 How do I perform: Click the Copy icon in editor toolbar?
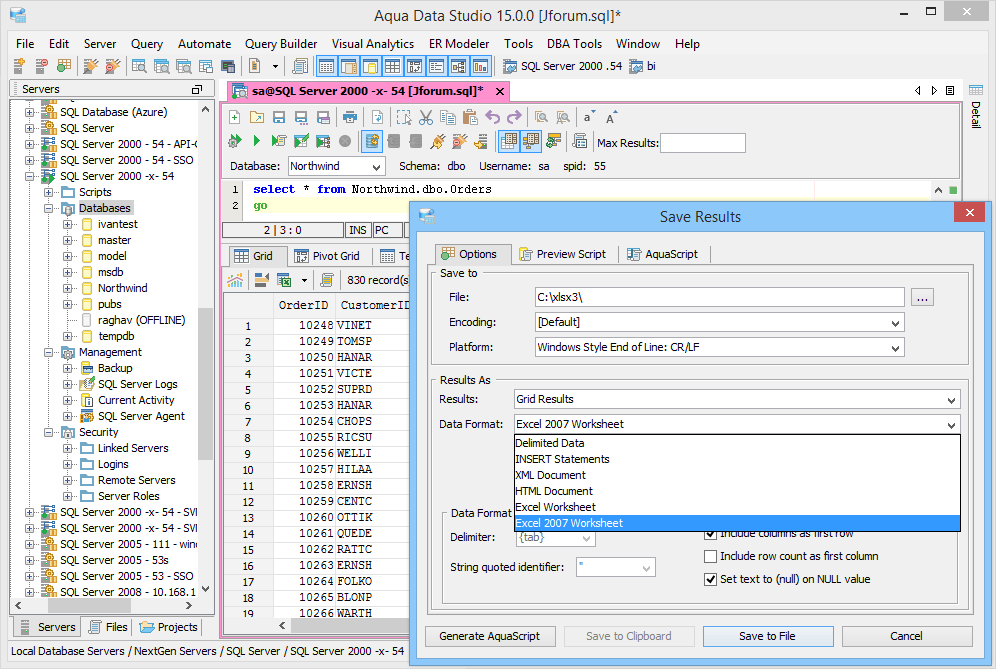click(448, 118)
